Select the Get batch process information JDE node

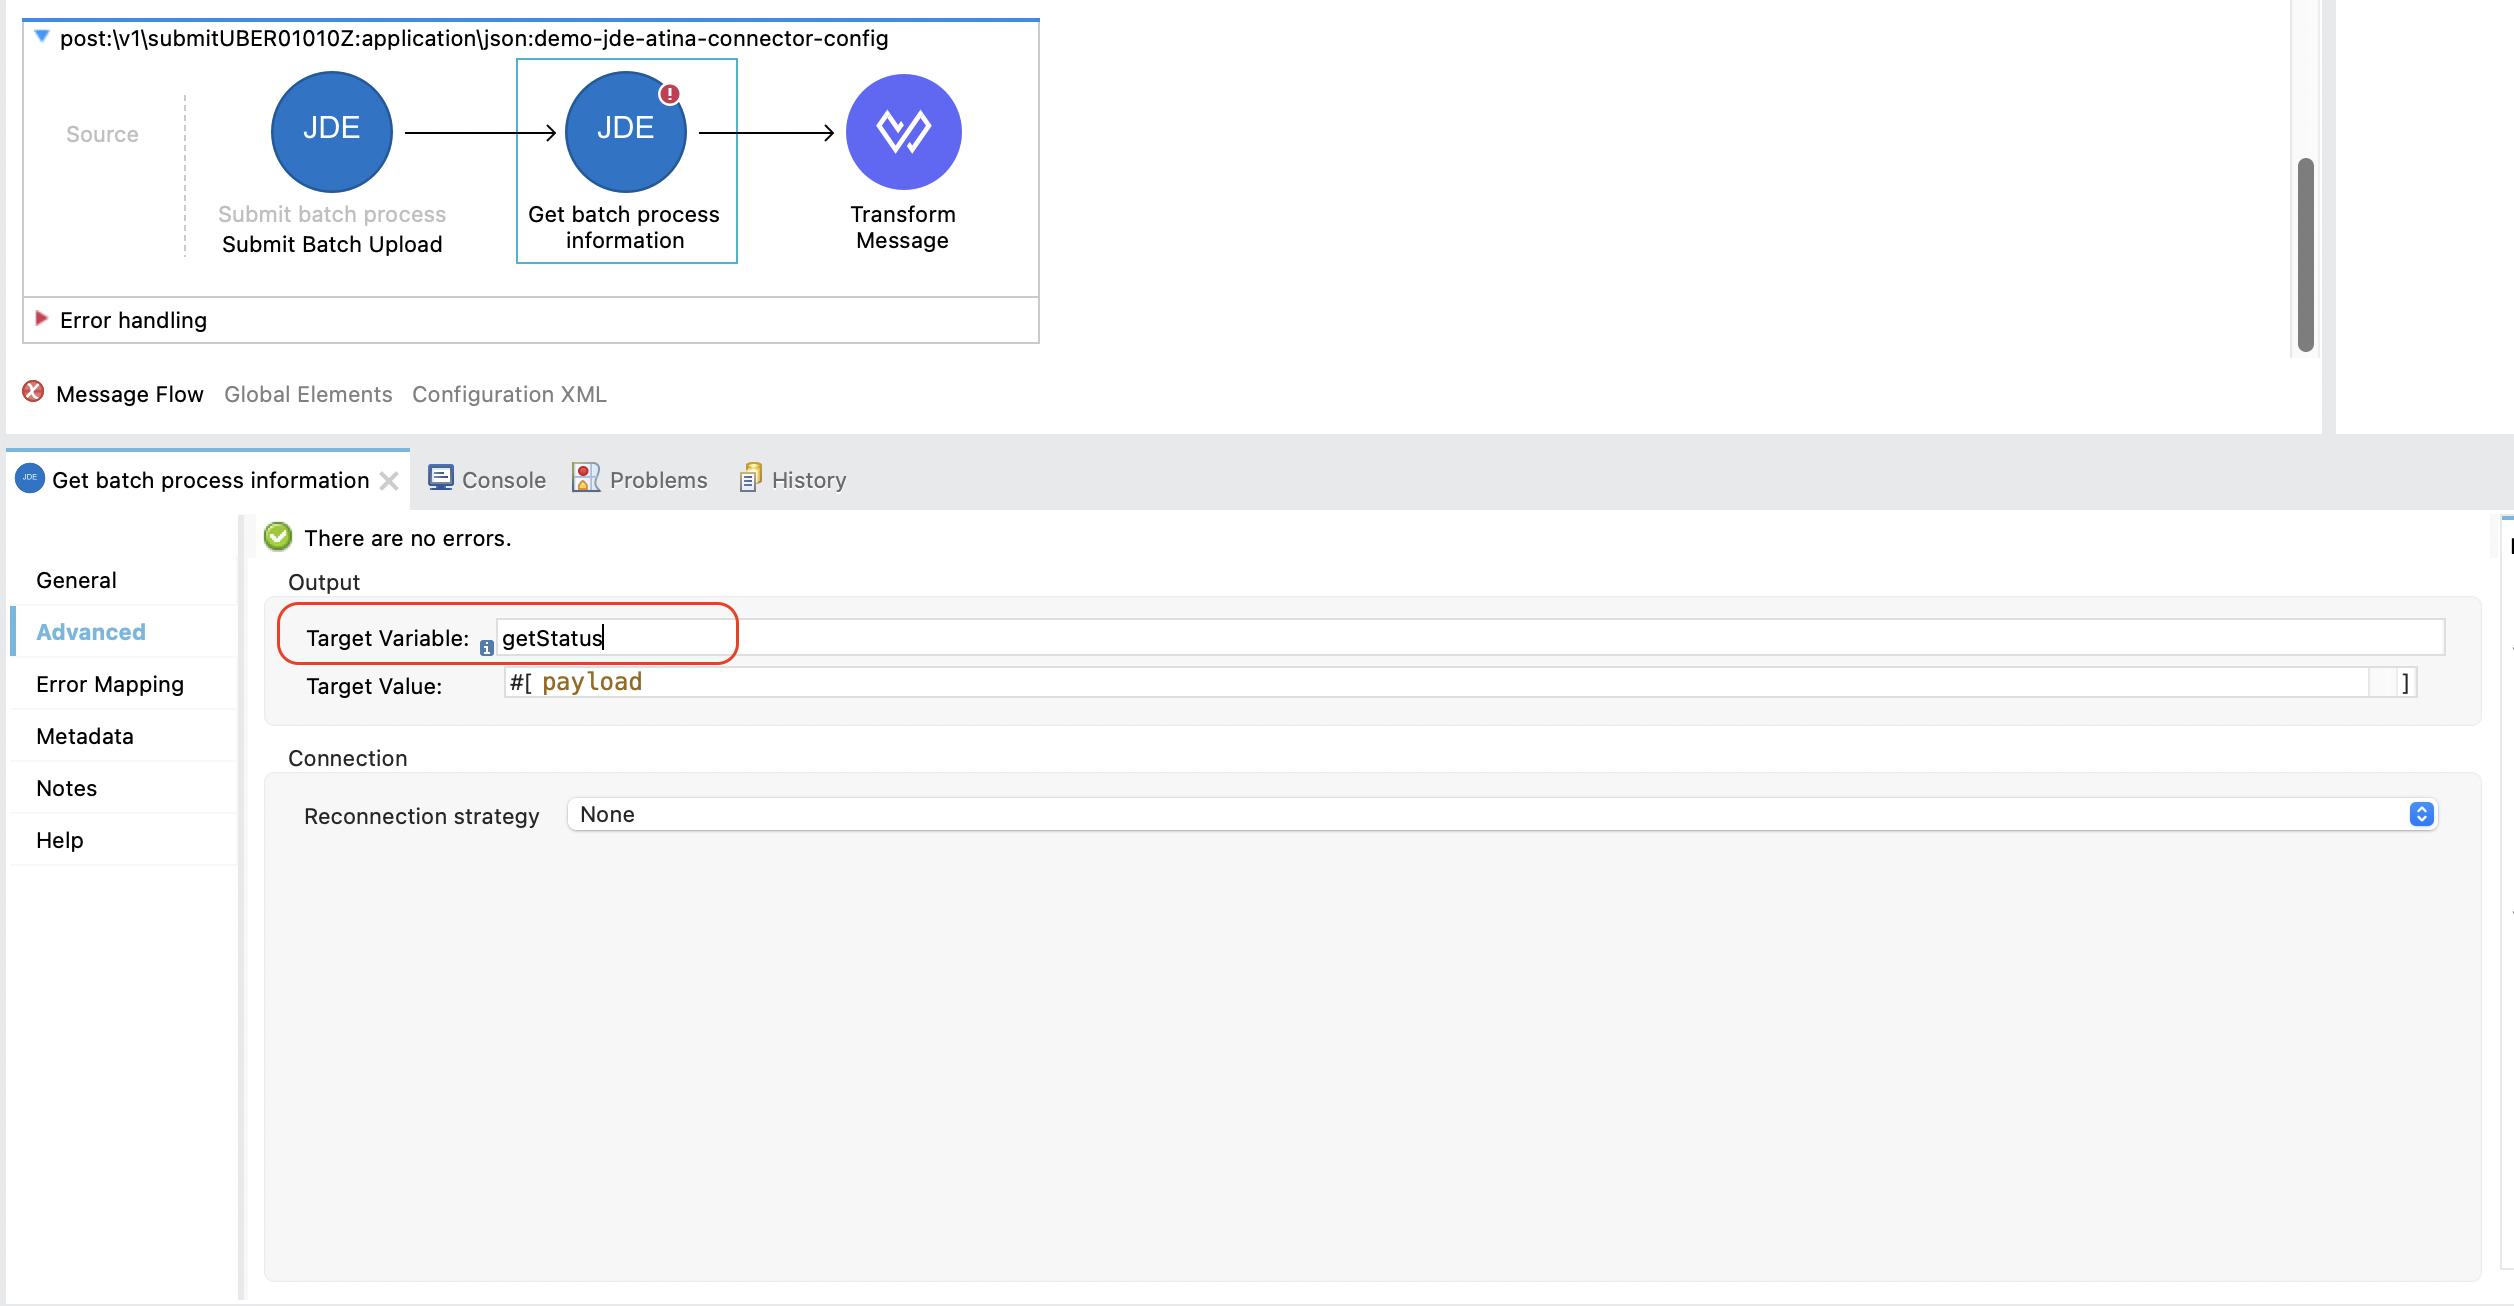625,131
